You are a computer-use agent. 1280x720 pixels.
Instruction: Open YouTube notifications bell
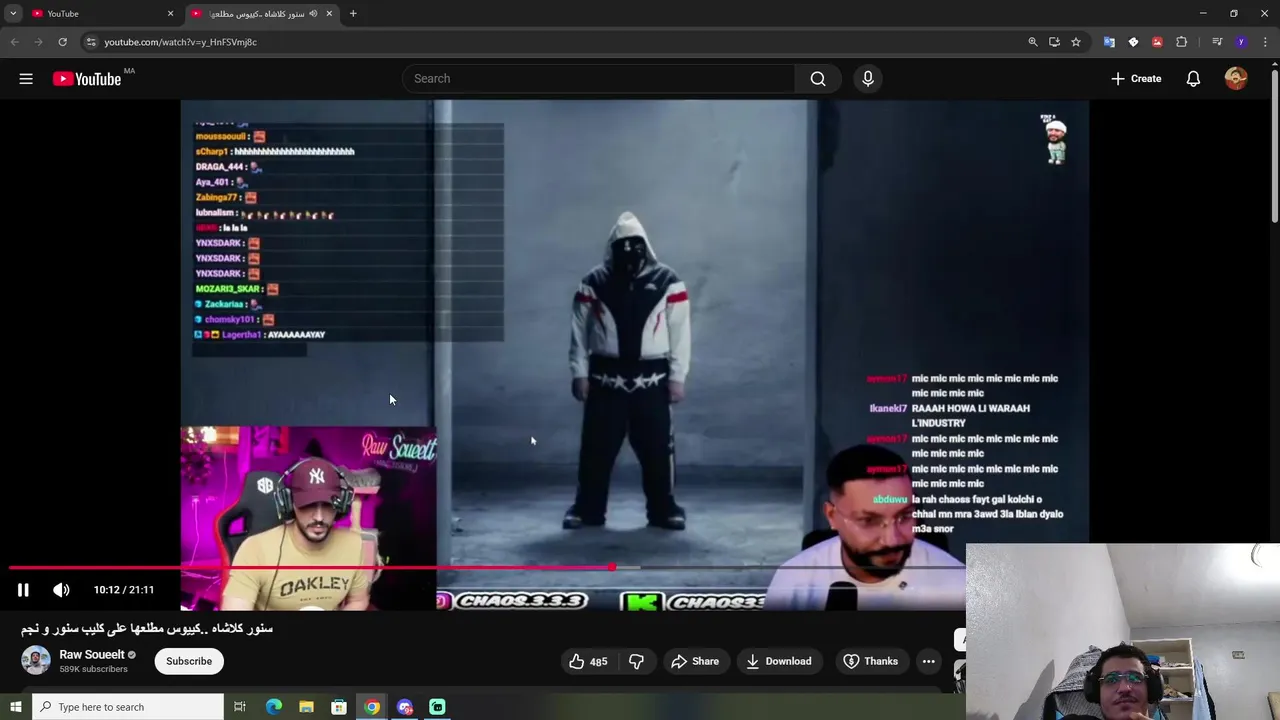click(x=1193, y=79)
